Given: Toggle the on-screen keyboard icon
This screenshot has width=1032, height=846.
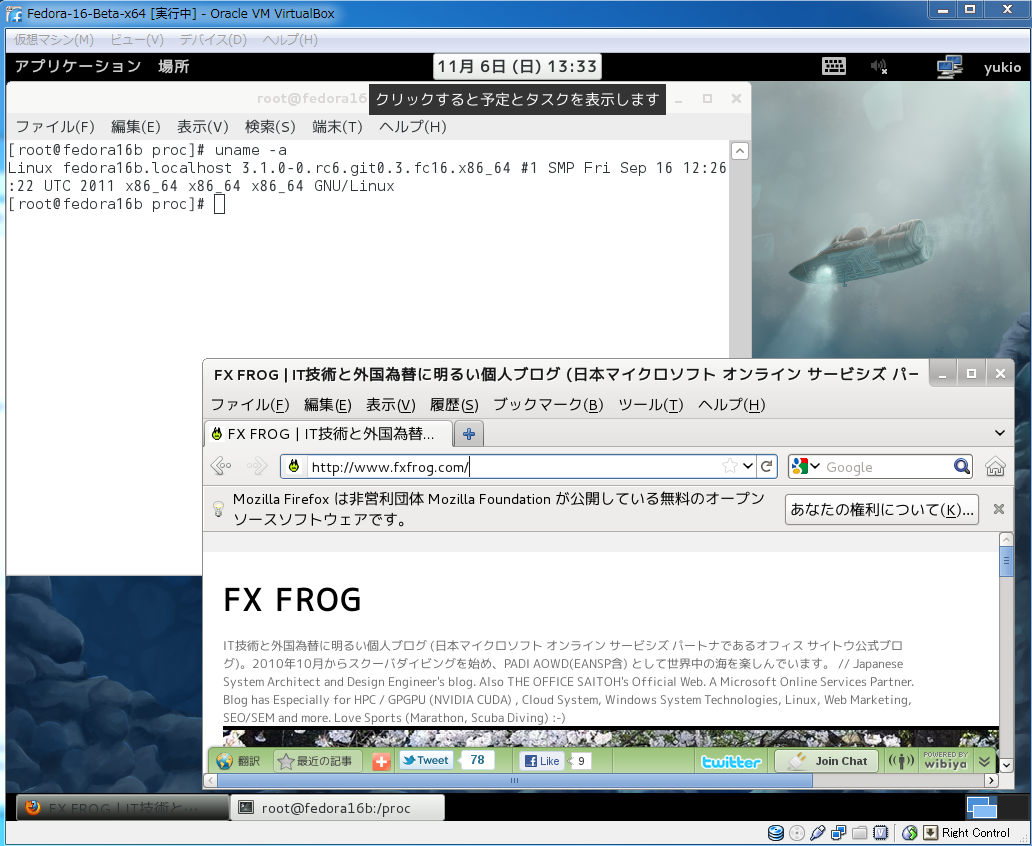Looking at the screenshot, I should point(834,67).
